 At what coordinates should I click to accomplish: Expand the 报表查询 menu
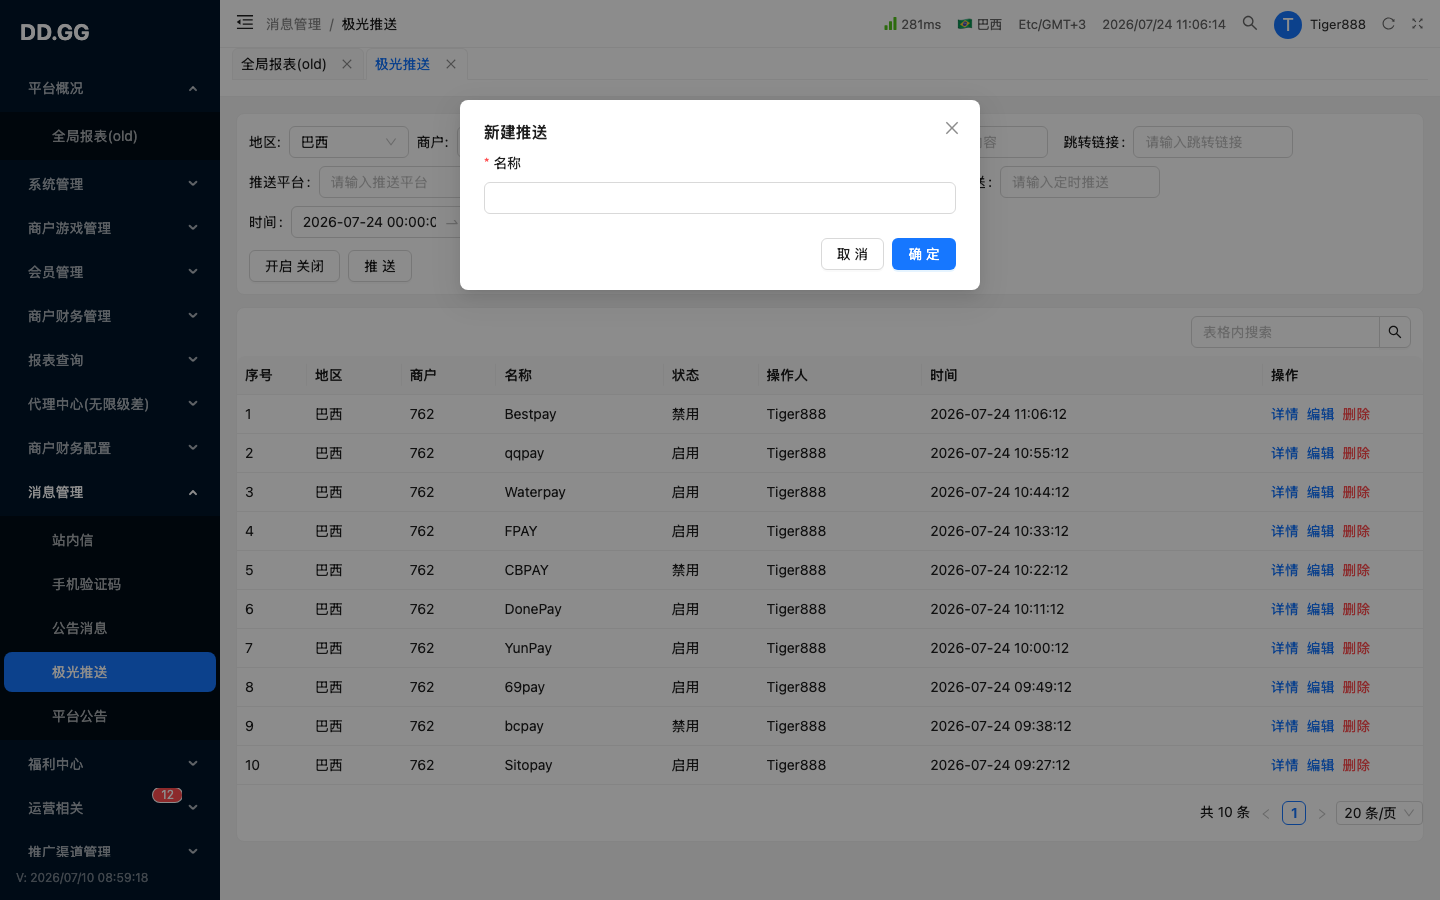point(110,360)
